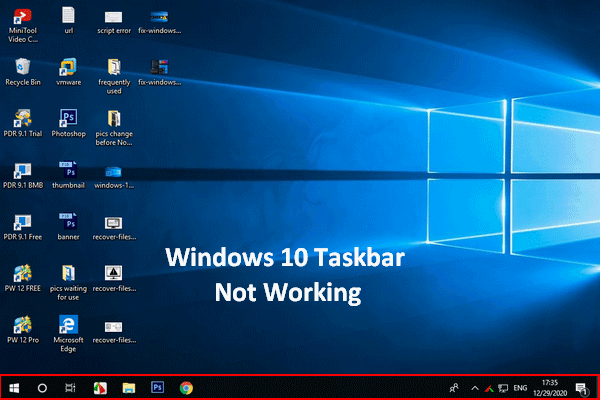Expand hidden system tray icons chevron
The height and width of the screenshot is (400, 600).
(x=476, y=387)
